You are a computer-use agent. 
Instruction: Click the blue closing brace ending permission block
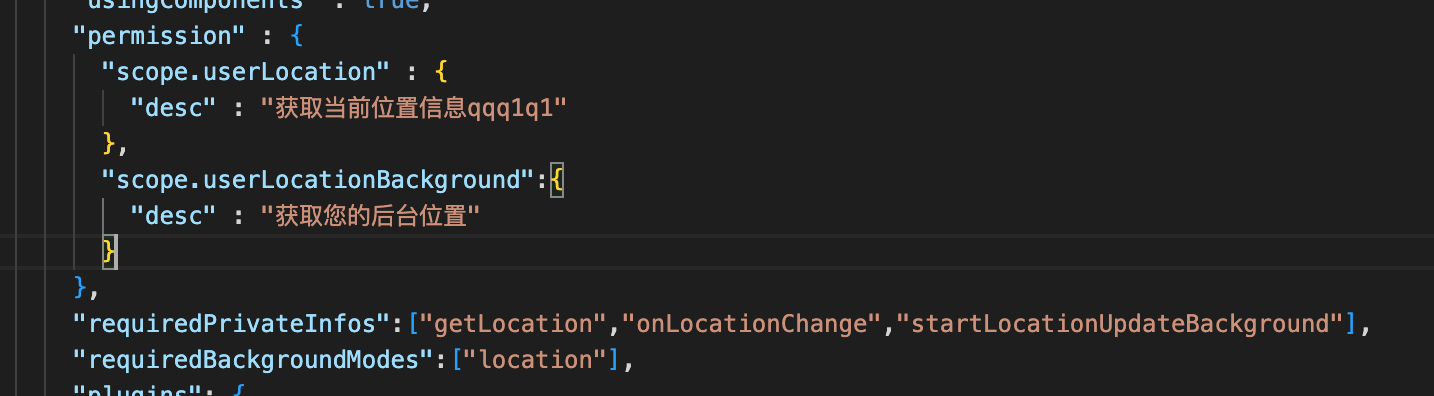[80, 288]
